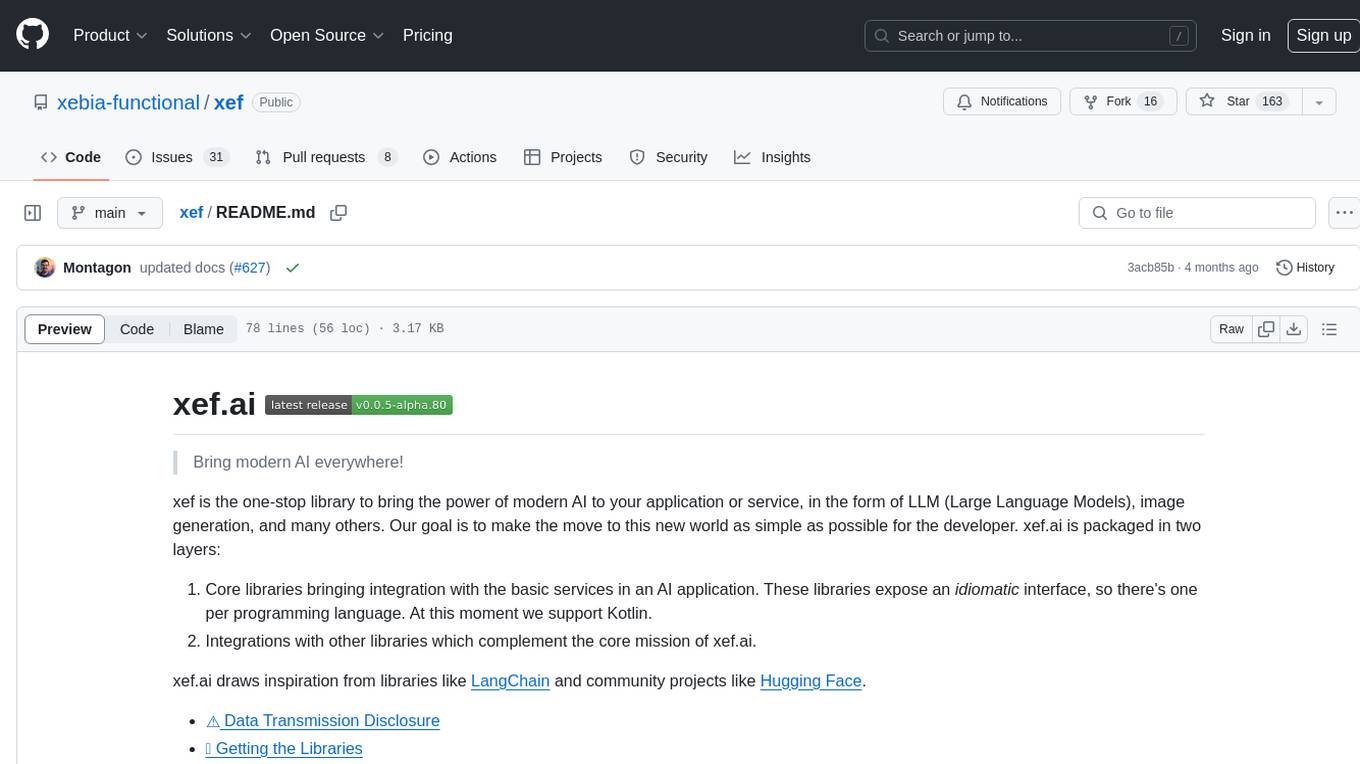Screen dimensions: 1360x764
Task: Go to Pricing page
Action: click(x=427, y=35)
